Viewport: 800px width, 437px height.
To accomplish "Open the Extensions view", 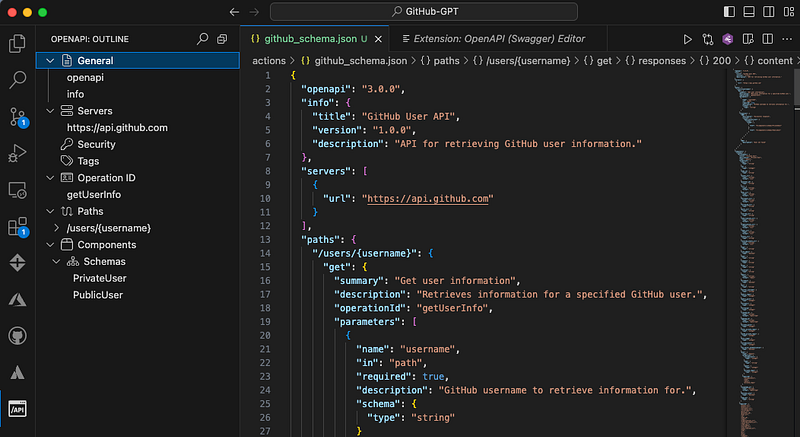I will click(x=17, y=227).
